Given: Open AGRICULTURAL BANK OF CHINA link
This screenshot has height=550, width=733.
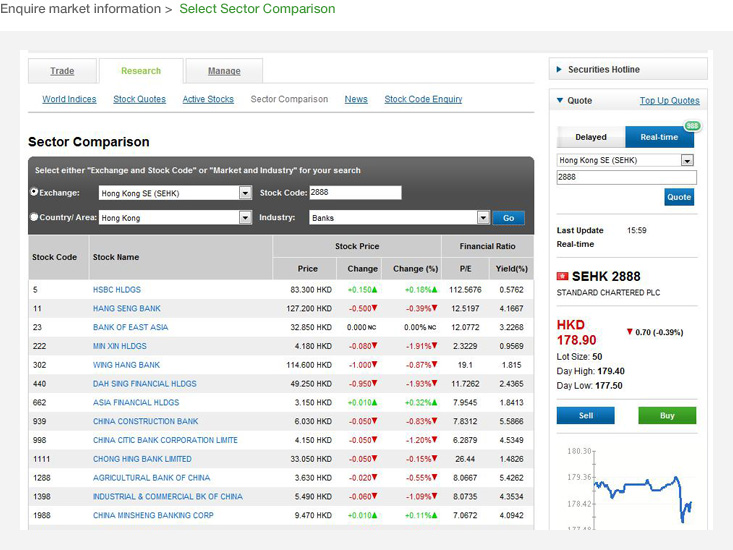Looking at the screenshot, I should [x=151, y=478].
